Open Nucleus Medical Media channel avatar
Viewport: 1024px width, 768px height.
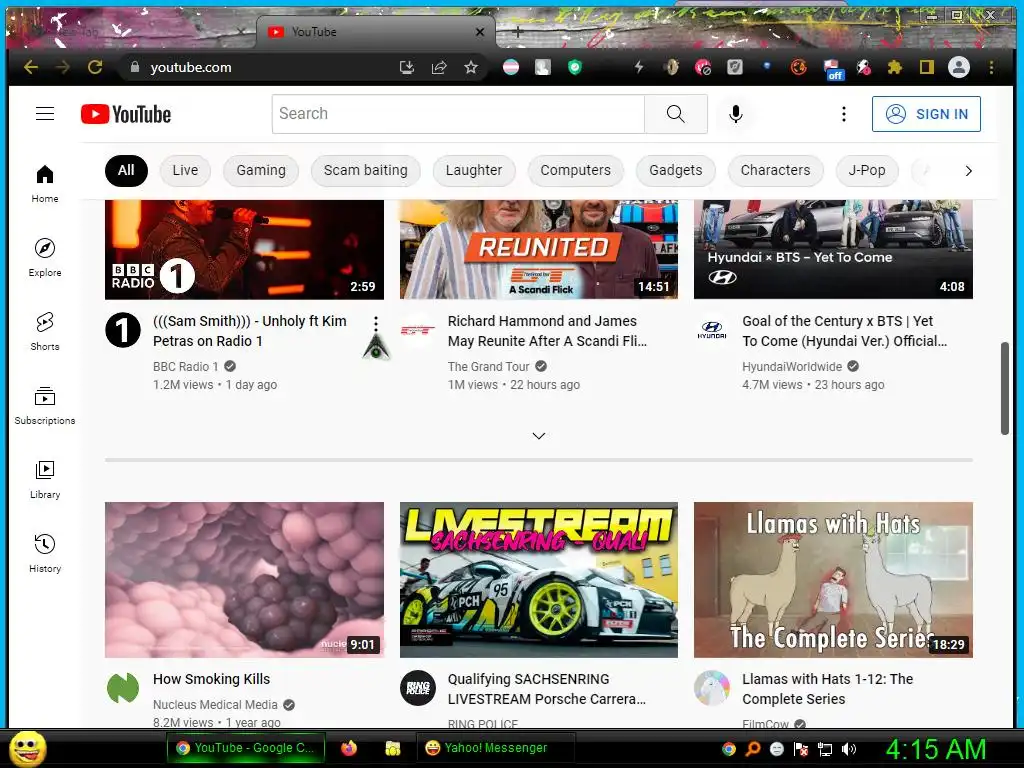pyautogui.click(x=123, y=688)
